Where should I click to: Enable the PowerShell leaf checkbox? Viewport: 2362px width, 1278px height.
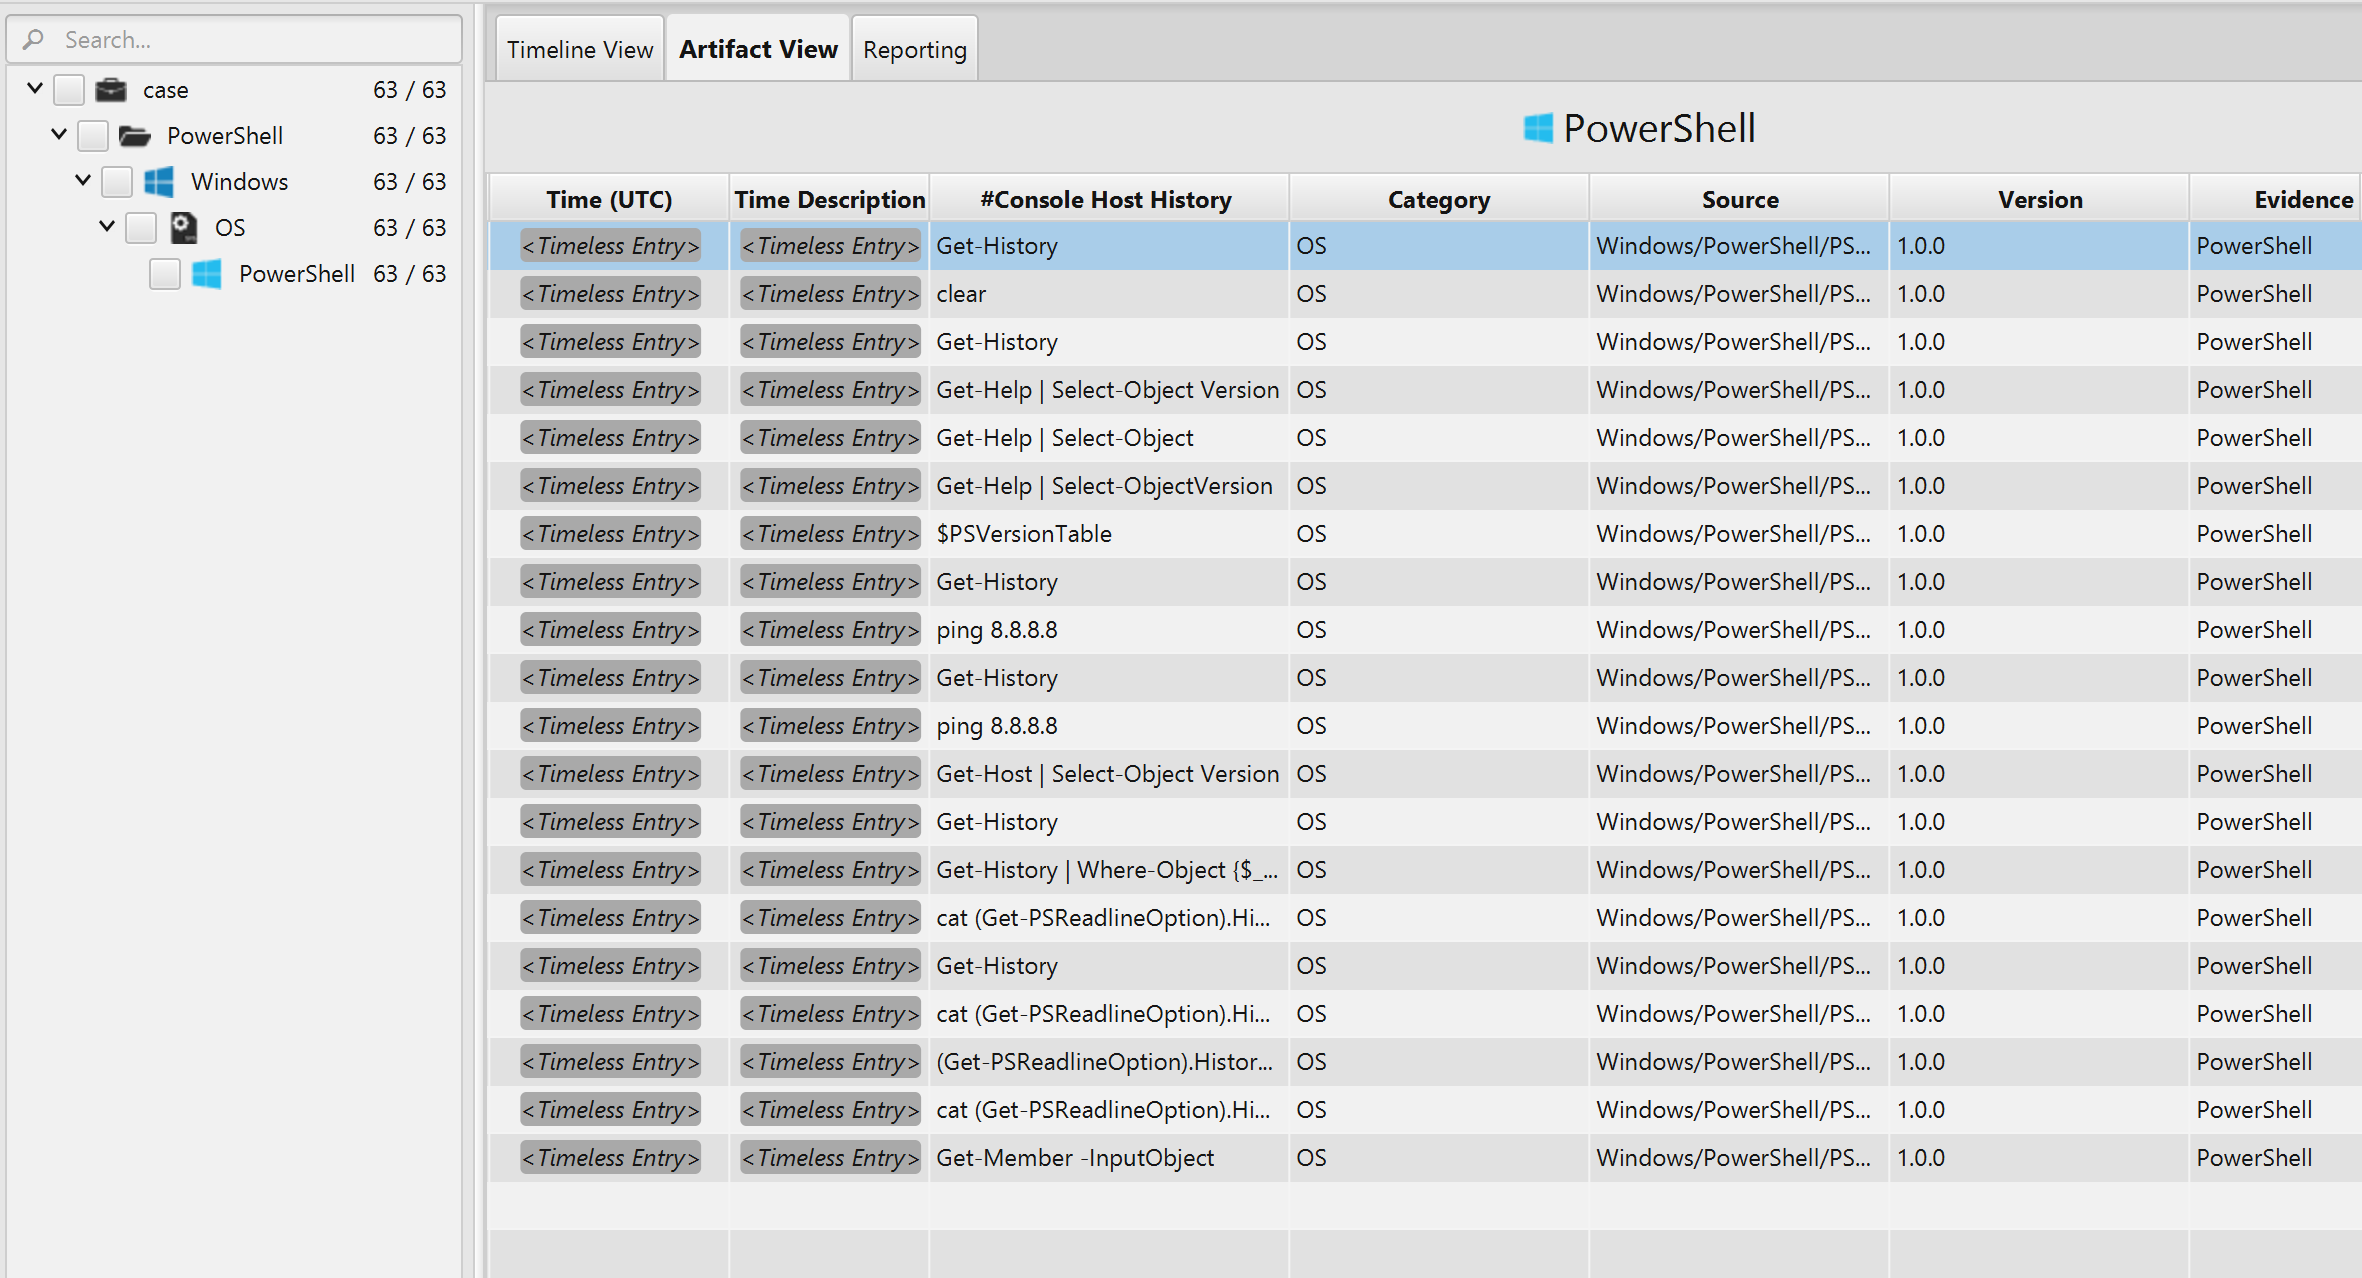(x=165, y=274)
